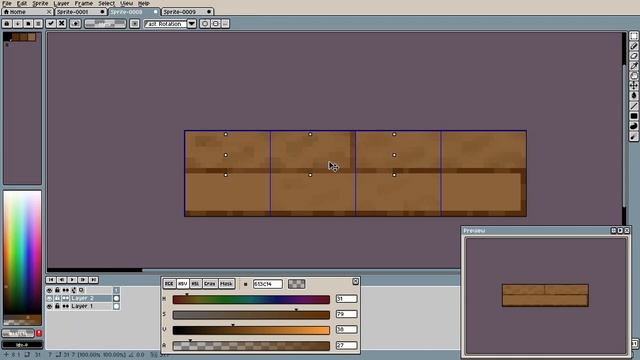Open the Sprite menu
This screenshot has width=640, height=360.
tap(40, 3)
